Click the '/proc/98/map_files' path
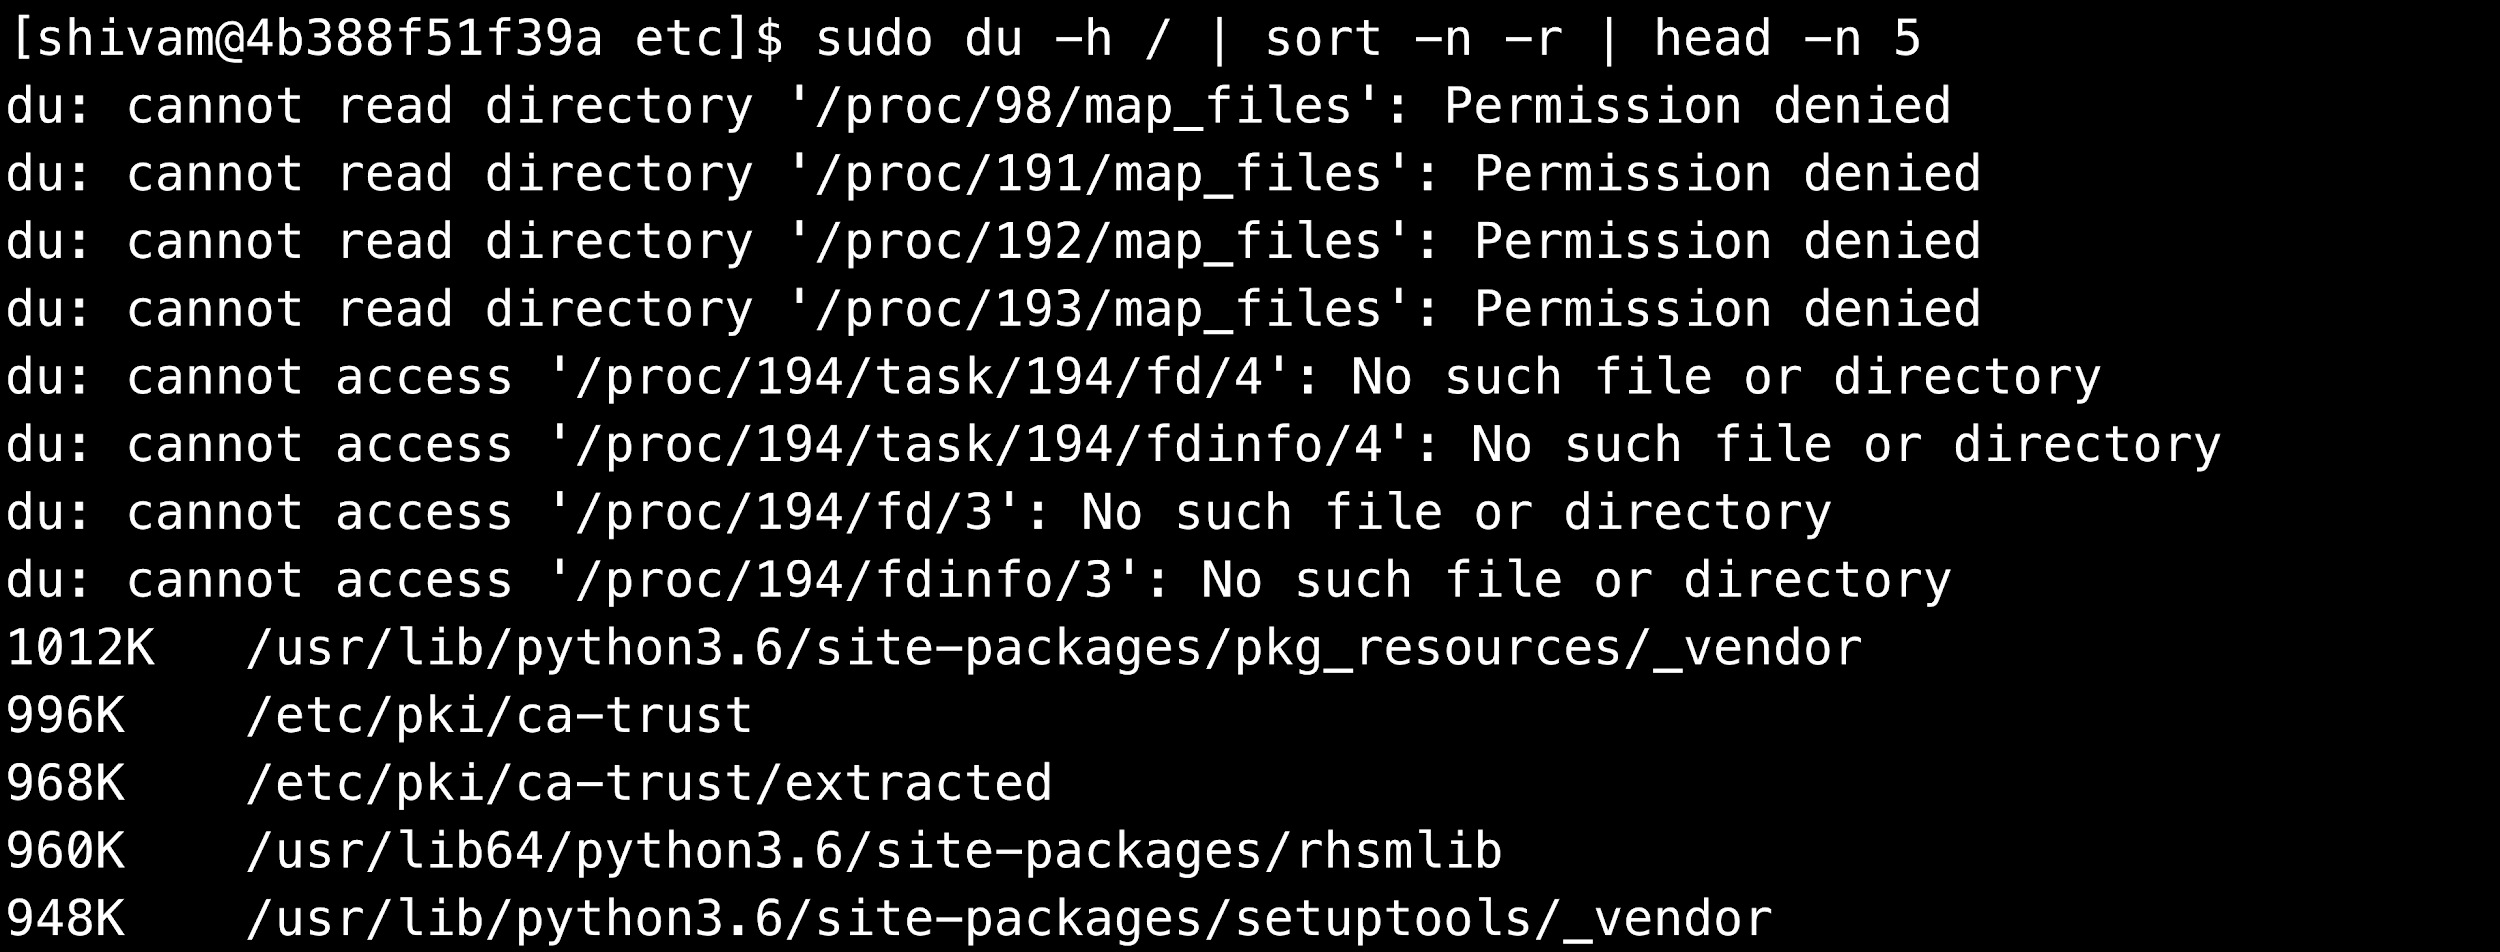This screenshot has height=952, width=2500. point(1098,107)
